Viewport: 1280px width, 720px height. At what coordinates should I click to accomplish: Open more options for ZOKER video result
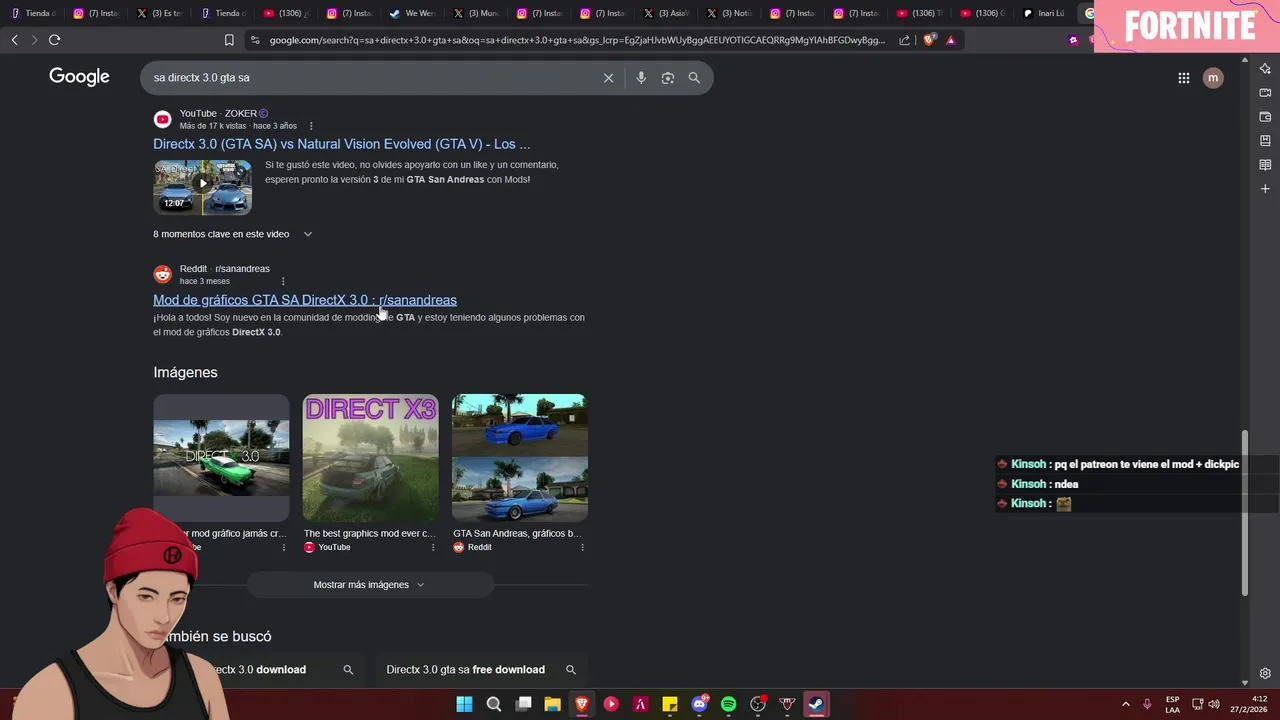point(311,126)
